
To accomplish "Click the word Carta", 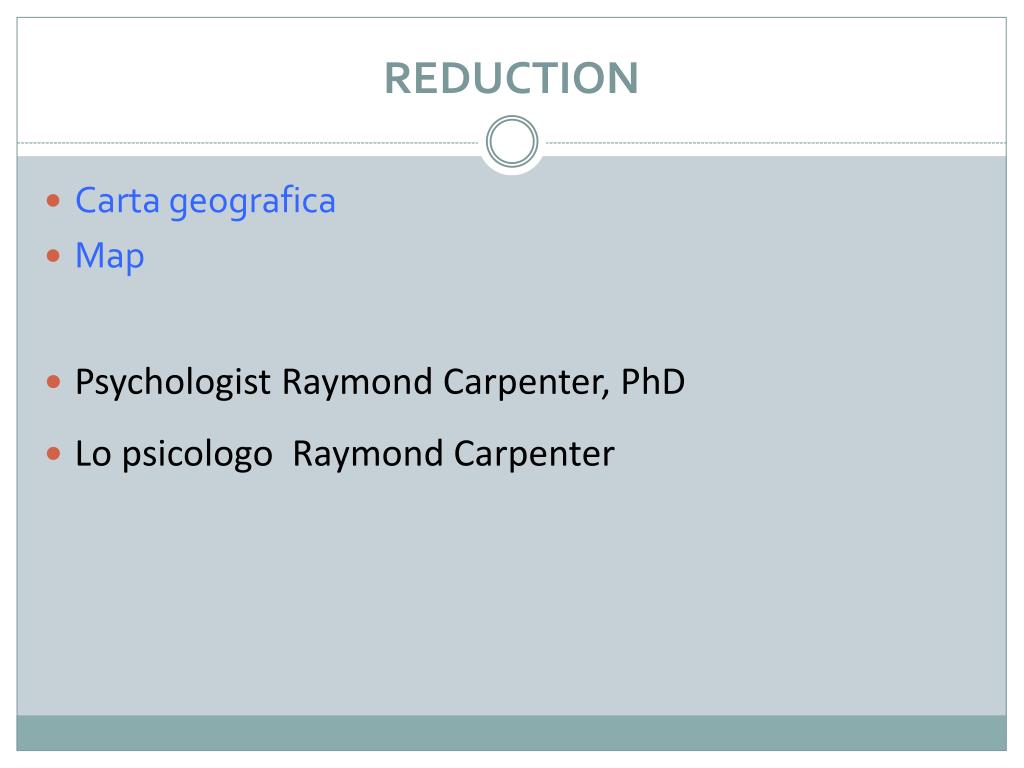I will tap(118, 200).
